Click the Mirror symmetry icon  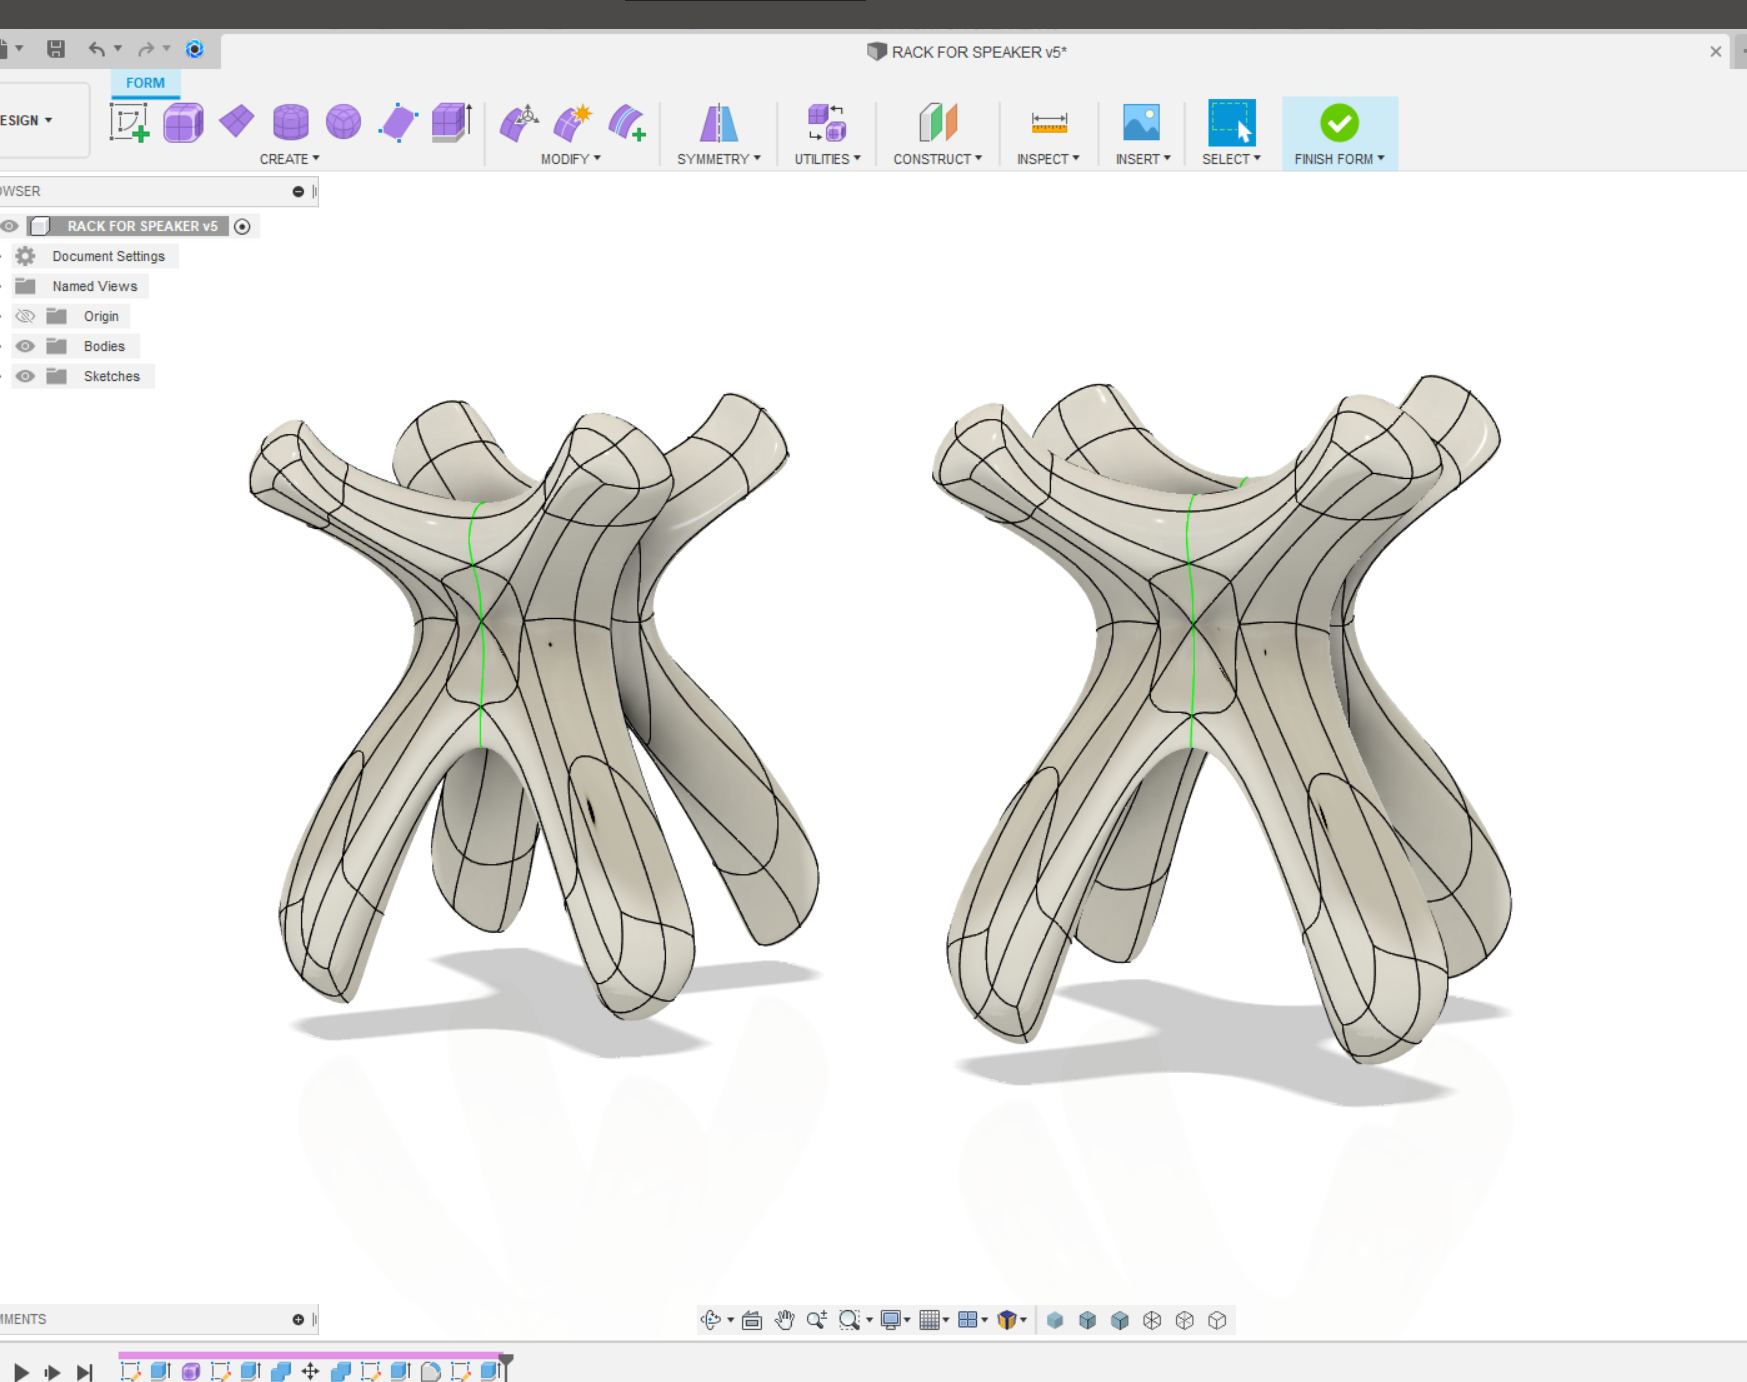coord(718,123)
